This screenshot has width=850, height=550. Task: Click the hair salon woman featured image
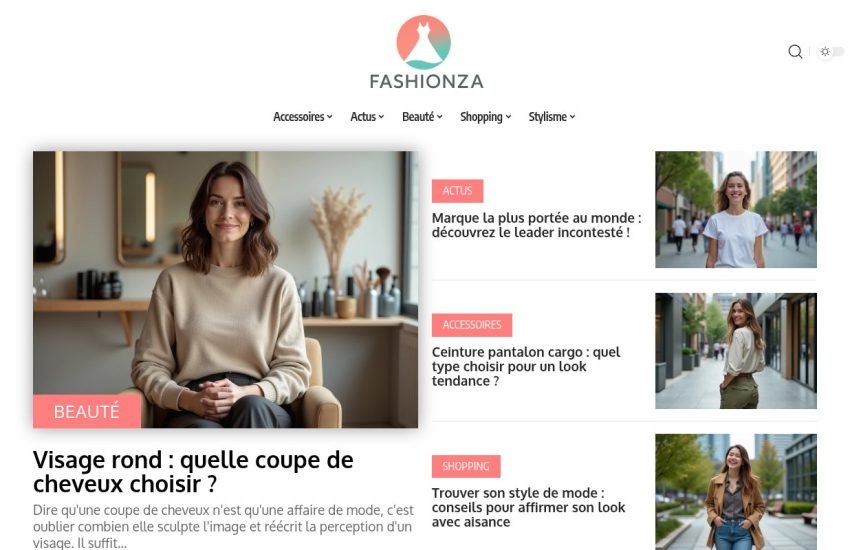pos(226,289)
